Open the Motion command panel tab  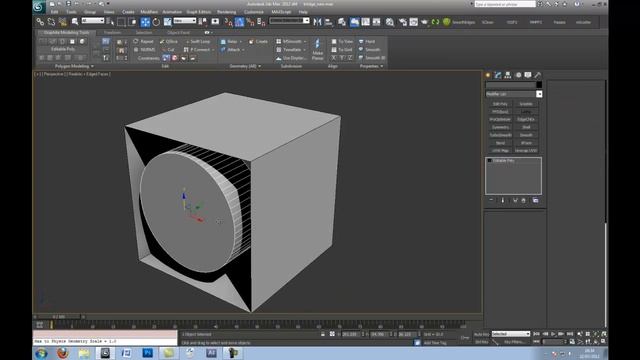pos(518,75)
